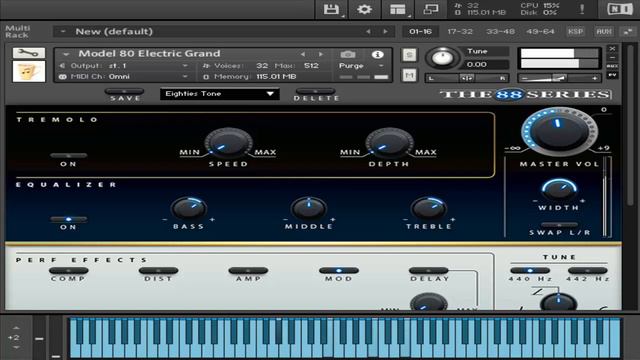
Task: Remove instrument with X button
Action: pos(612,49)
